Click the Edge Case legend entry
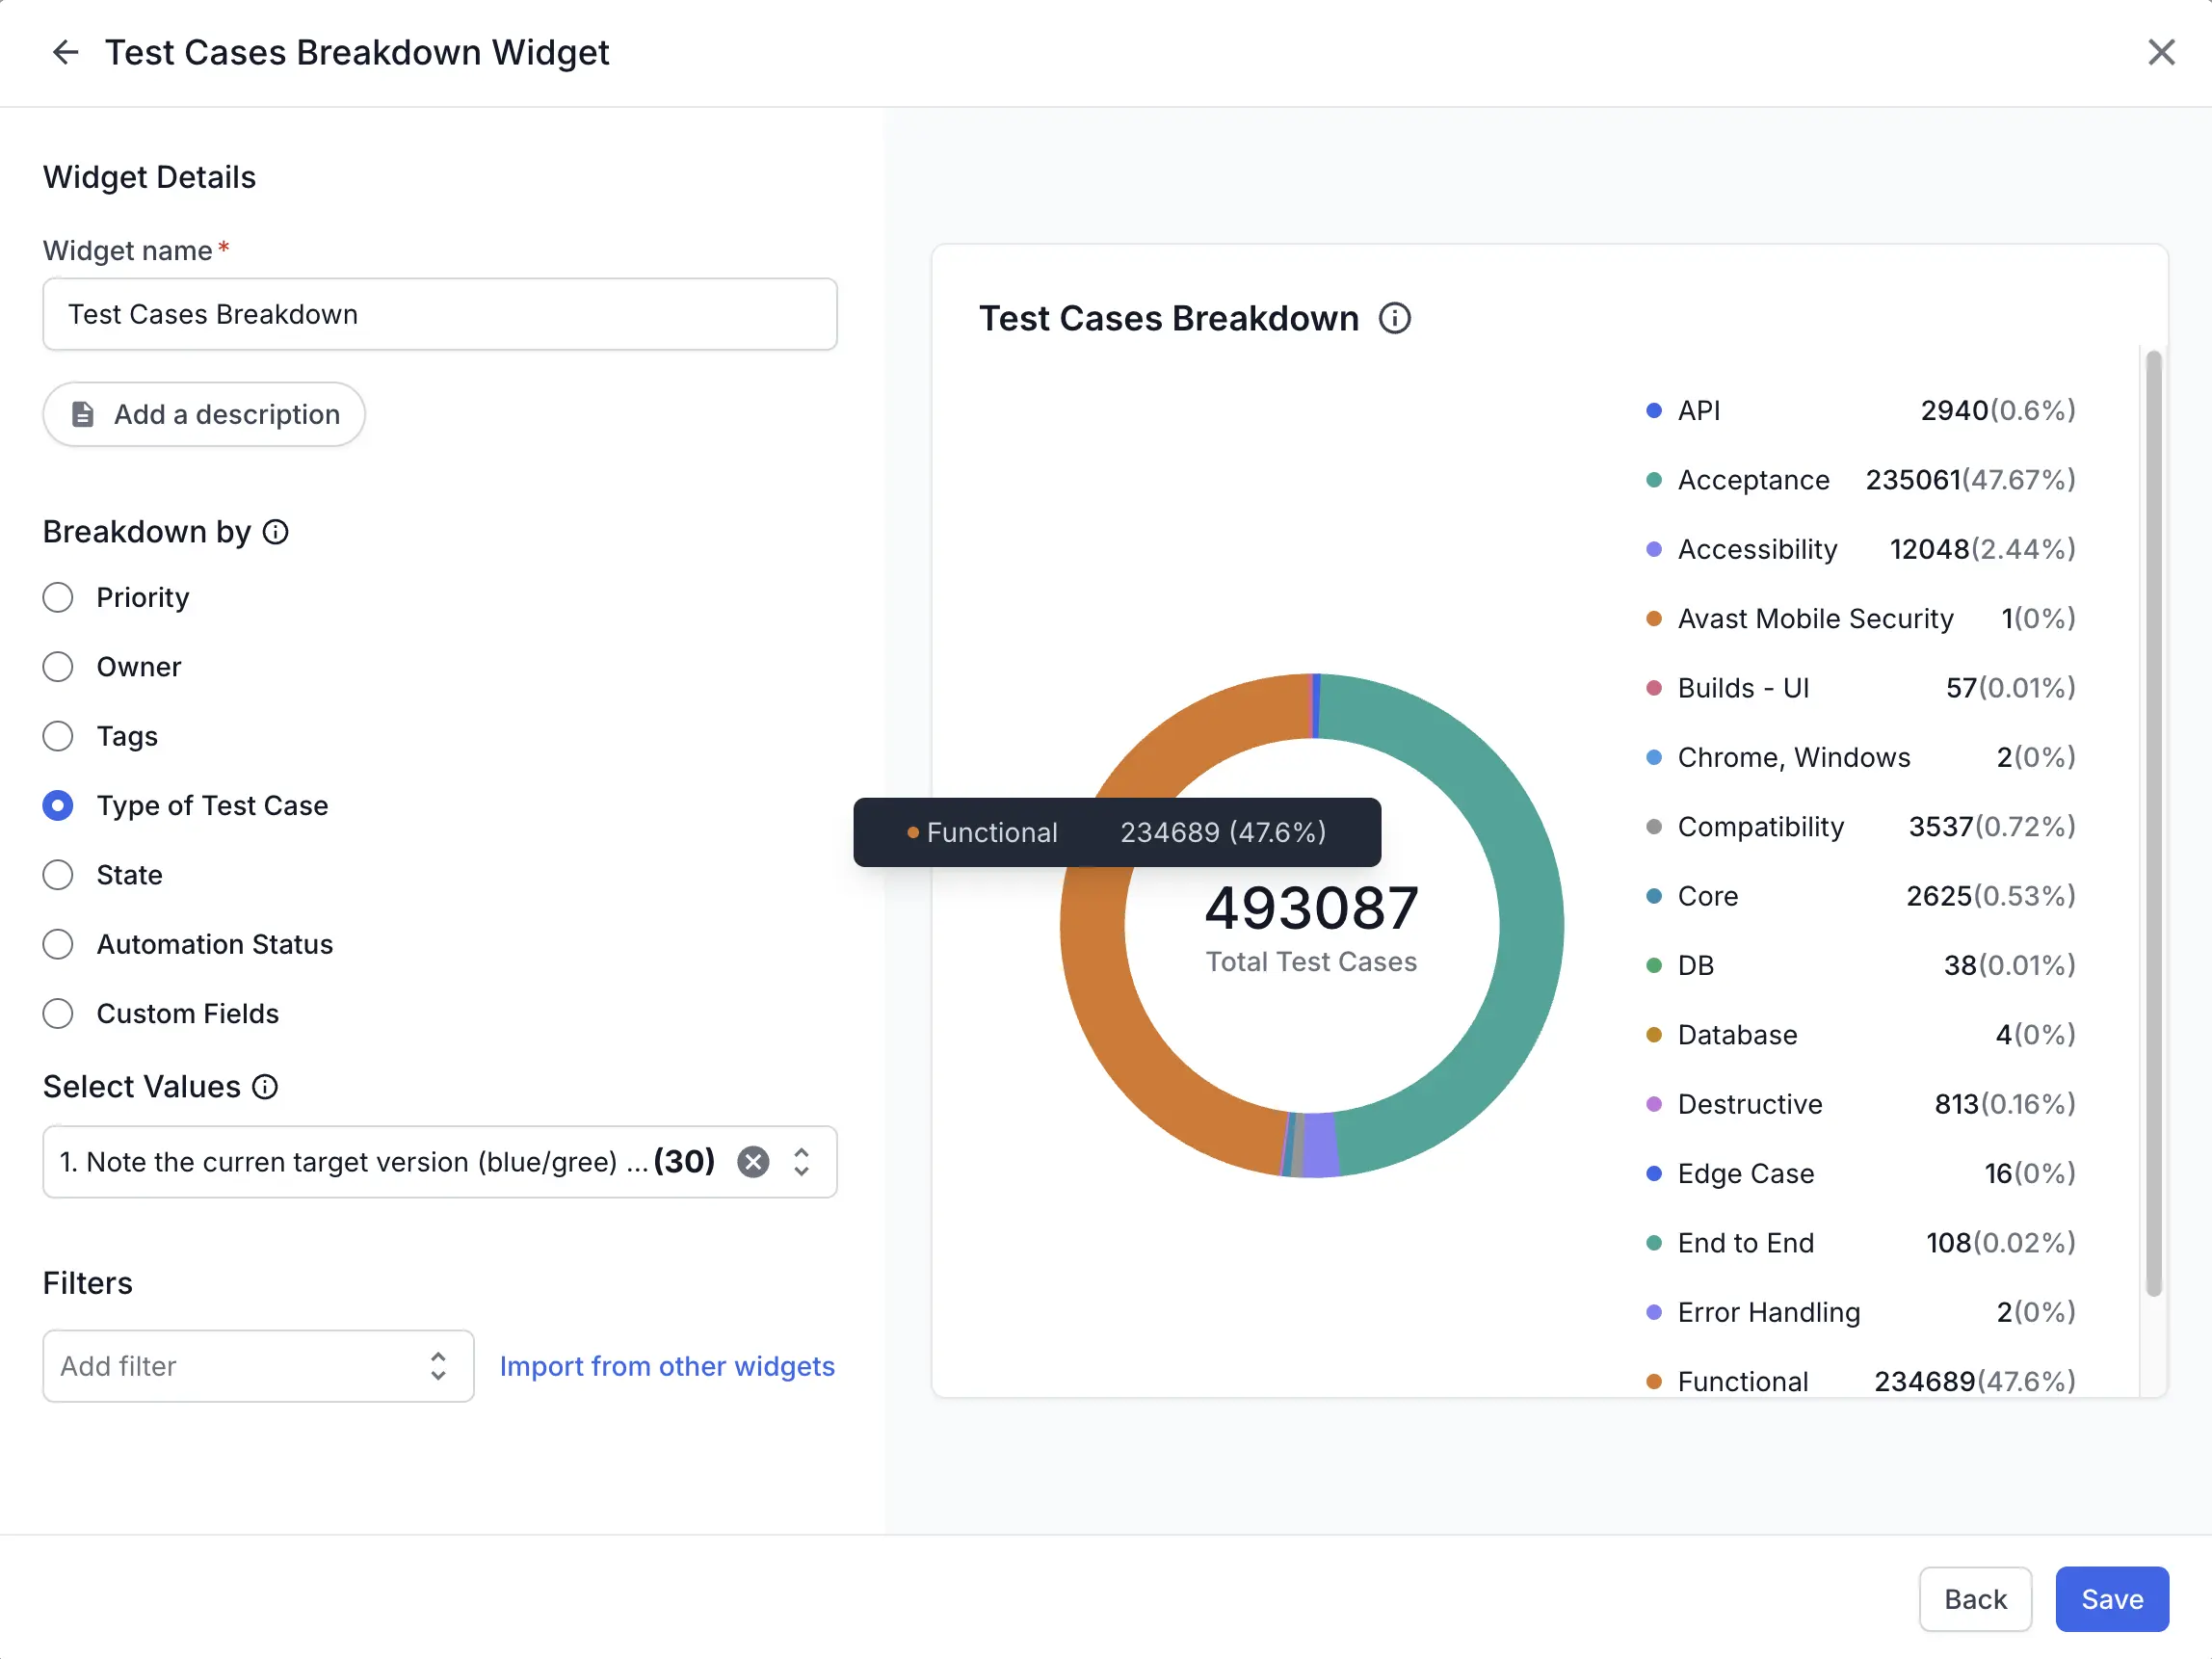This screenshot has height=1659, width=2212. 1860,1173
